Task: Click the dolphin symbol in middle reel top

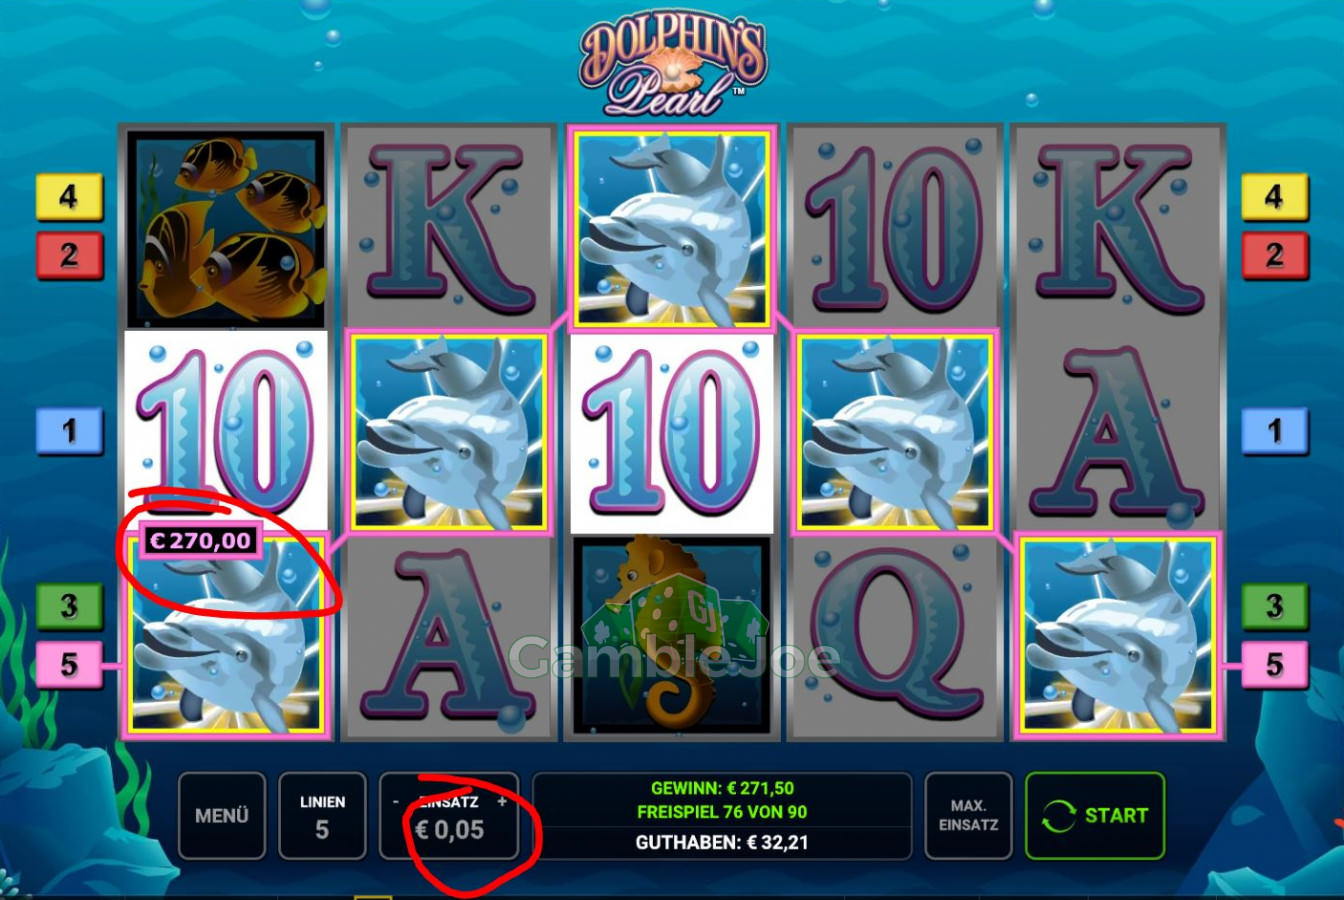Action: (x=671, y=228)
